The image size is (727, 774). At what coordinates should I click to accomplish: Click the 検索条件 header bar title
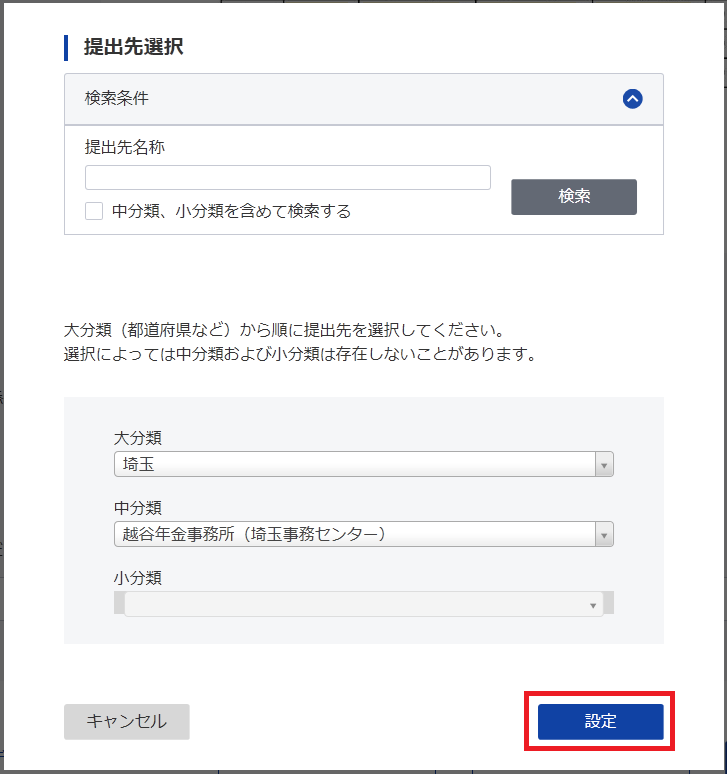point(116,98)
